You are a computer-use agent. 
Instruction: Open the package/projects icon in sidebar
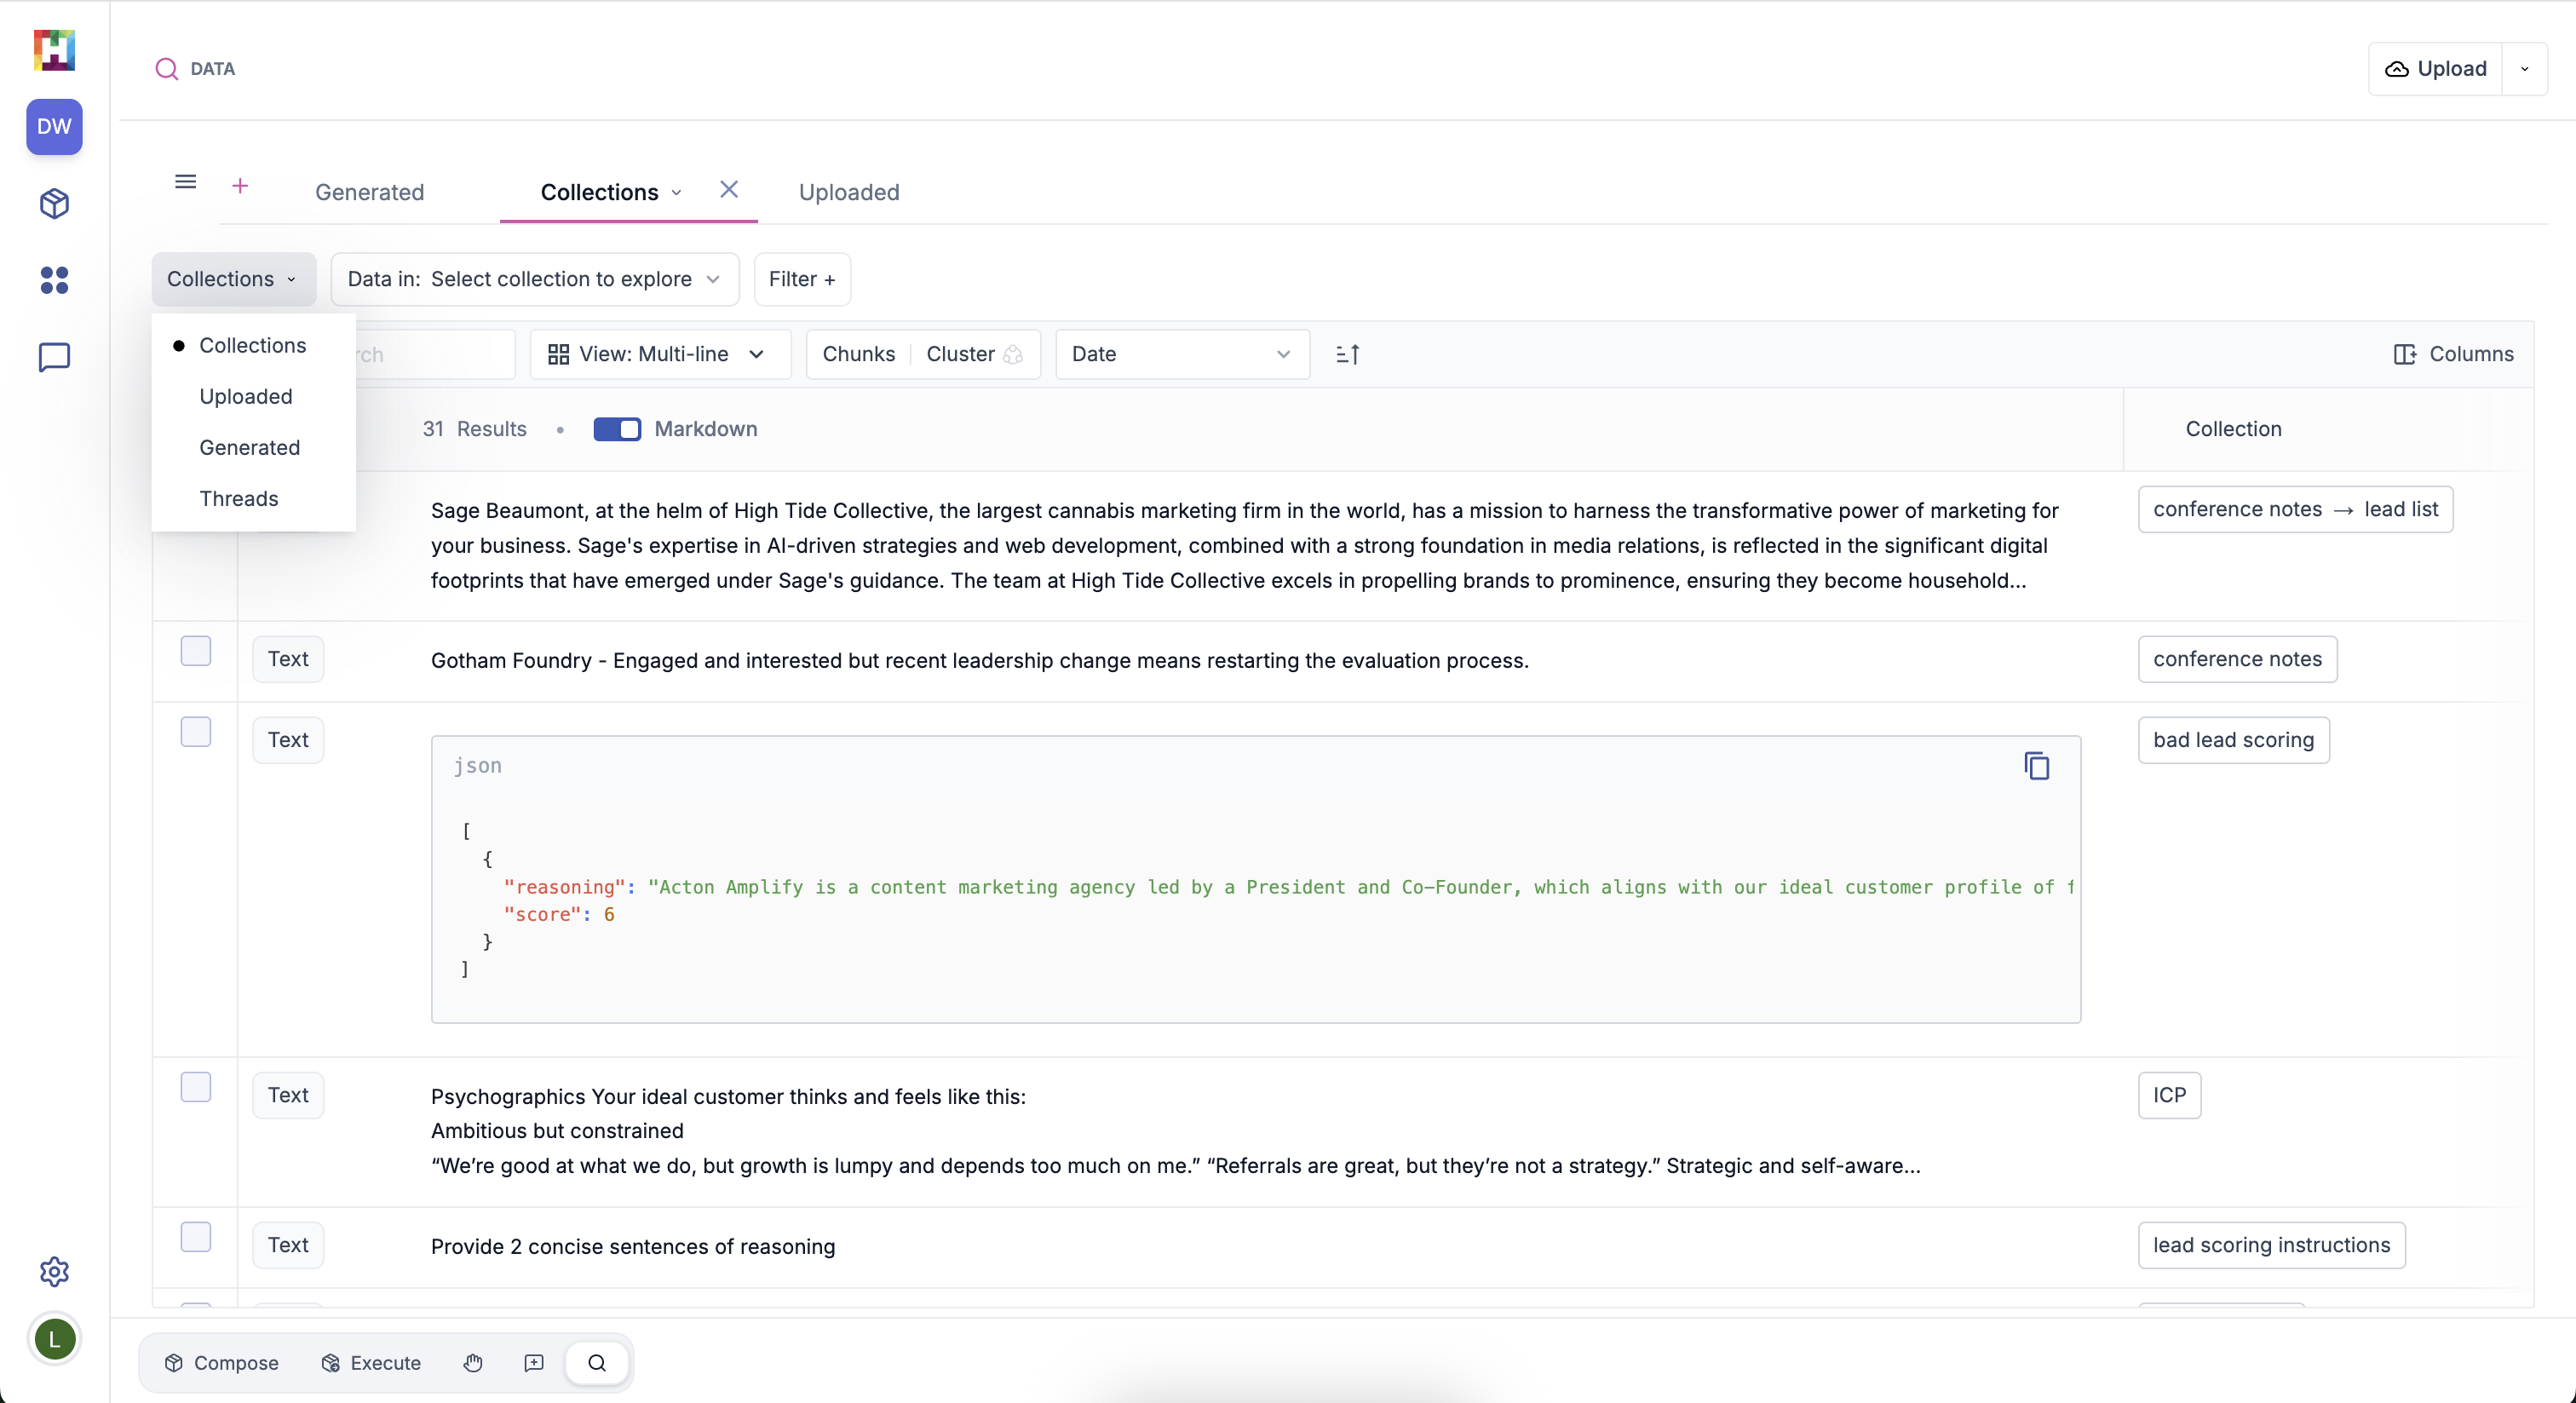point(54,204)
